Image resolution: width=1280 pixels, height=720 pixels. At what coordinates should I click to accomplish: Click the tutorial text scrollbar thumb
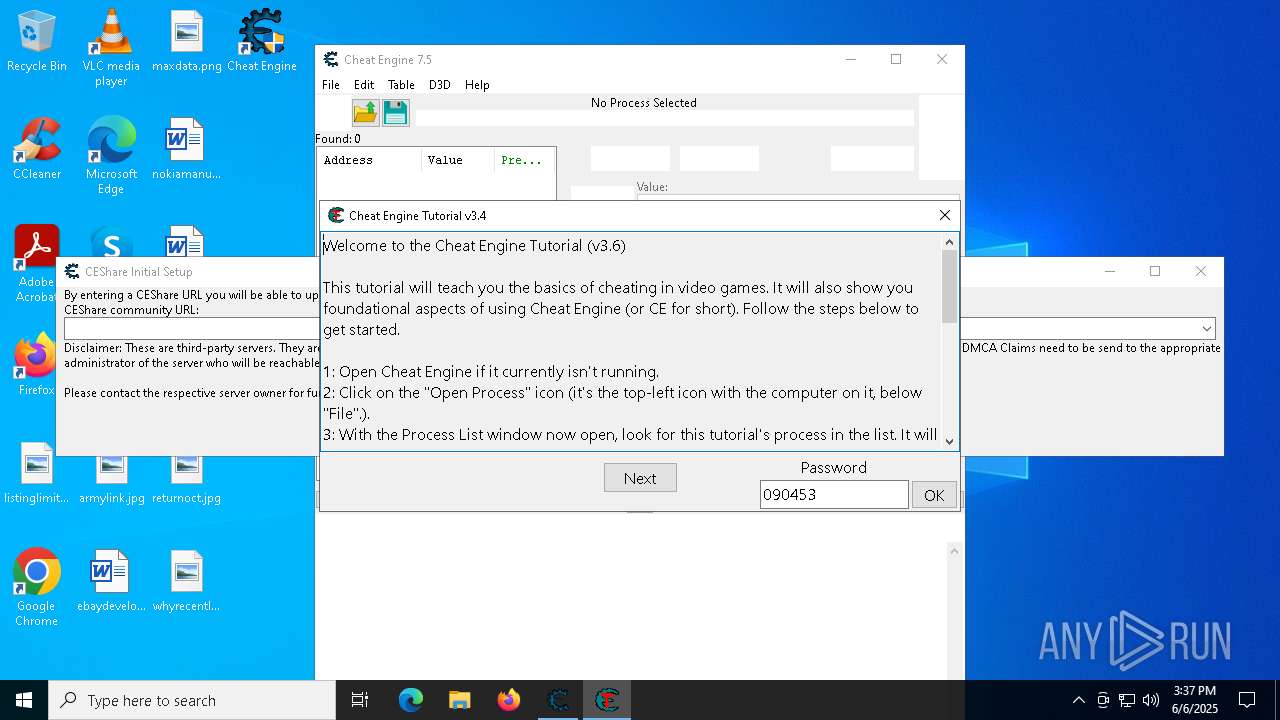pos(949,286)
